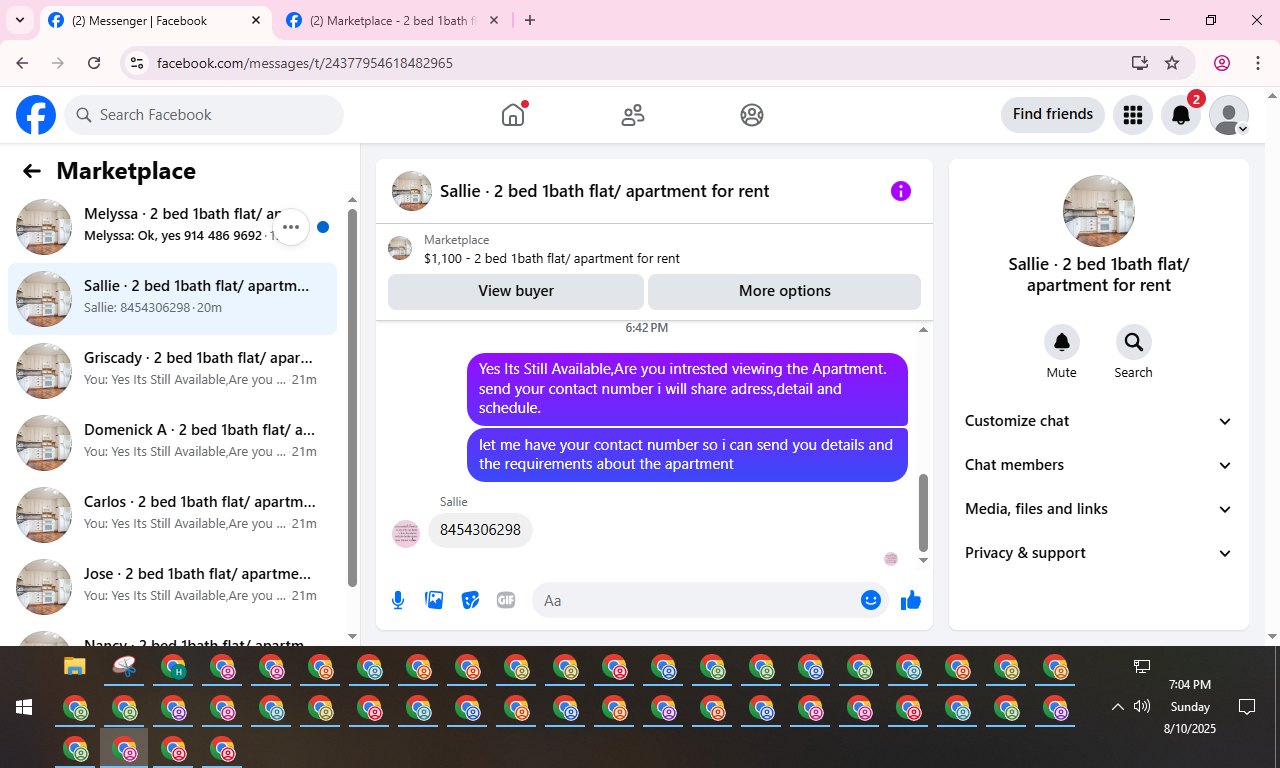Screen dimensions: 1280x768
Task: Expand Chat members section
Action: click(1098, 465)
